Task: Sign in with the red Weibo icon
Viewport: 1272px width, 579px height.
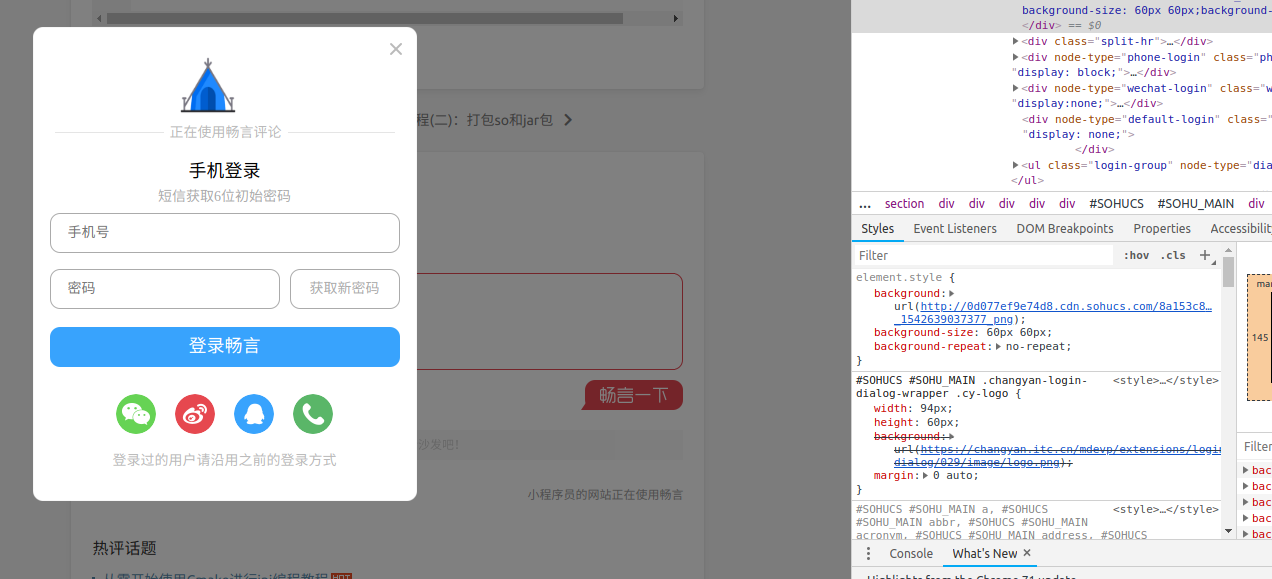Action: pos(195,414)
